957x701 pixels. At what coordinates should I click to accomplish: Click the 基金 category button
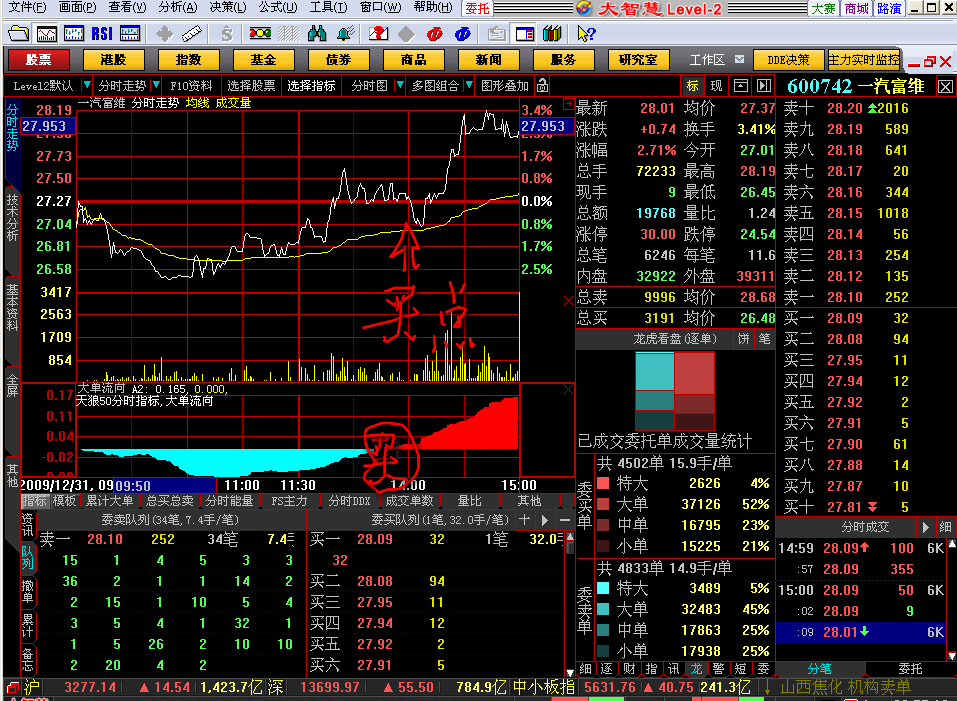point(264,60)
